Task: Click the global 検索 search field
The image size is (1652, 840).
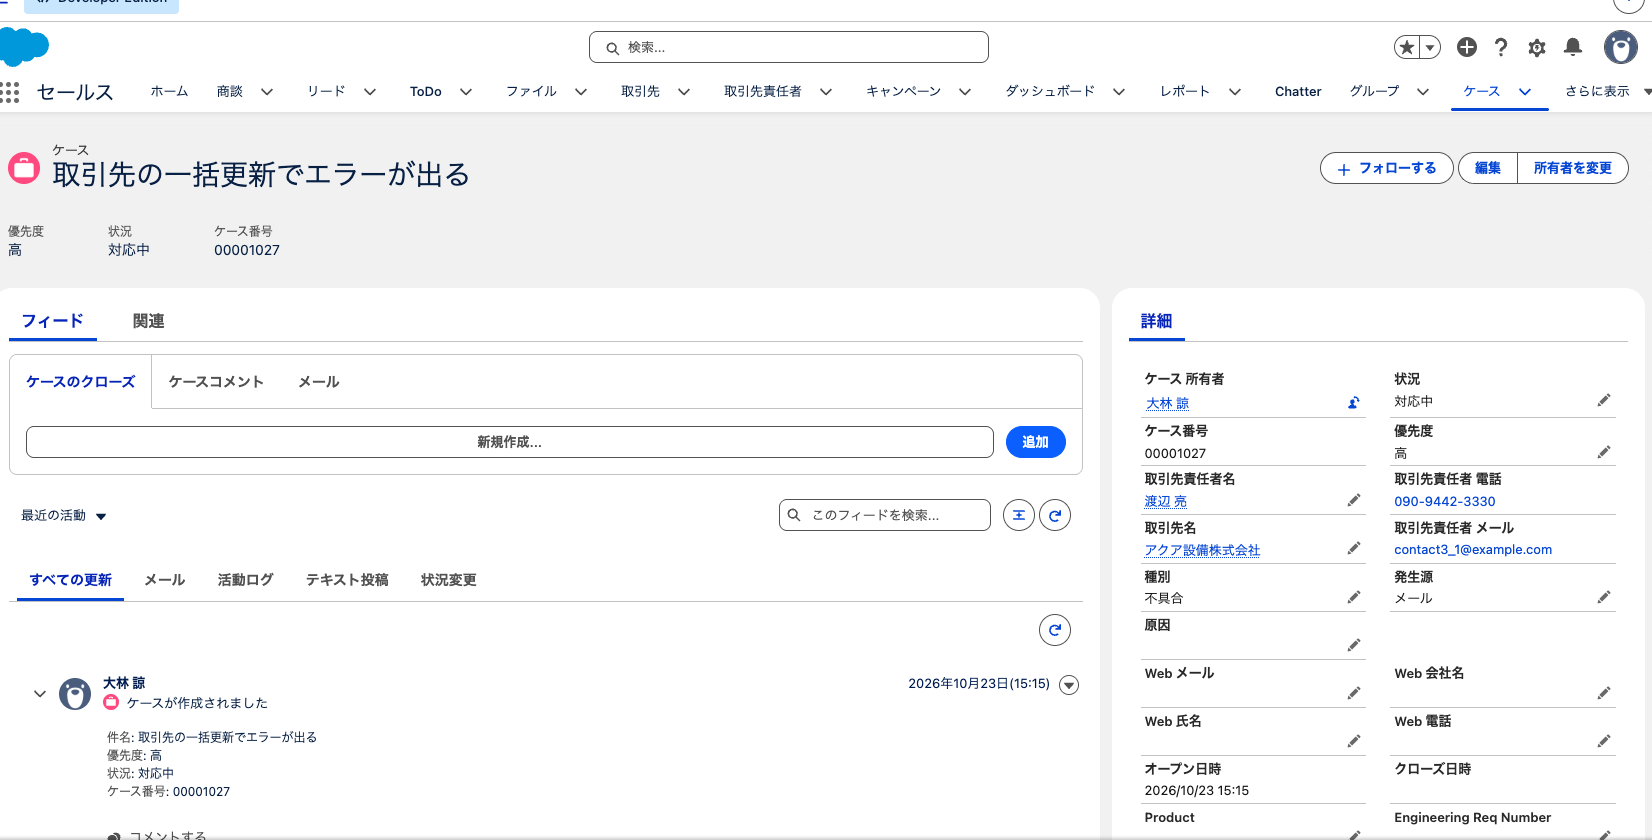Action: point(789,47)
